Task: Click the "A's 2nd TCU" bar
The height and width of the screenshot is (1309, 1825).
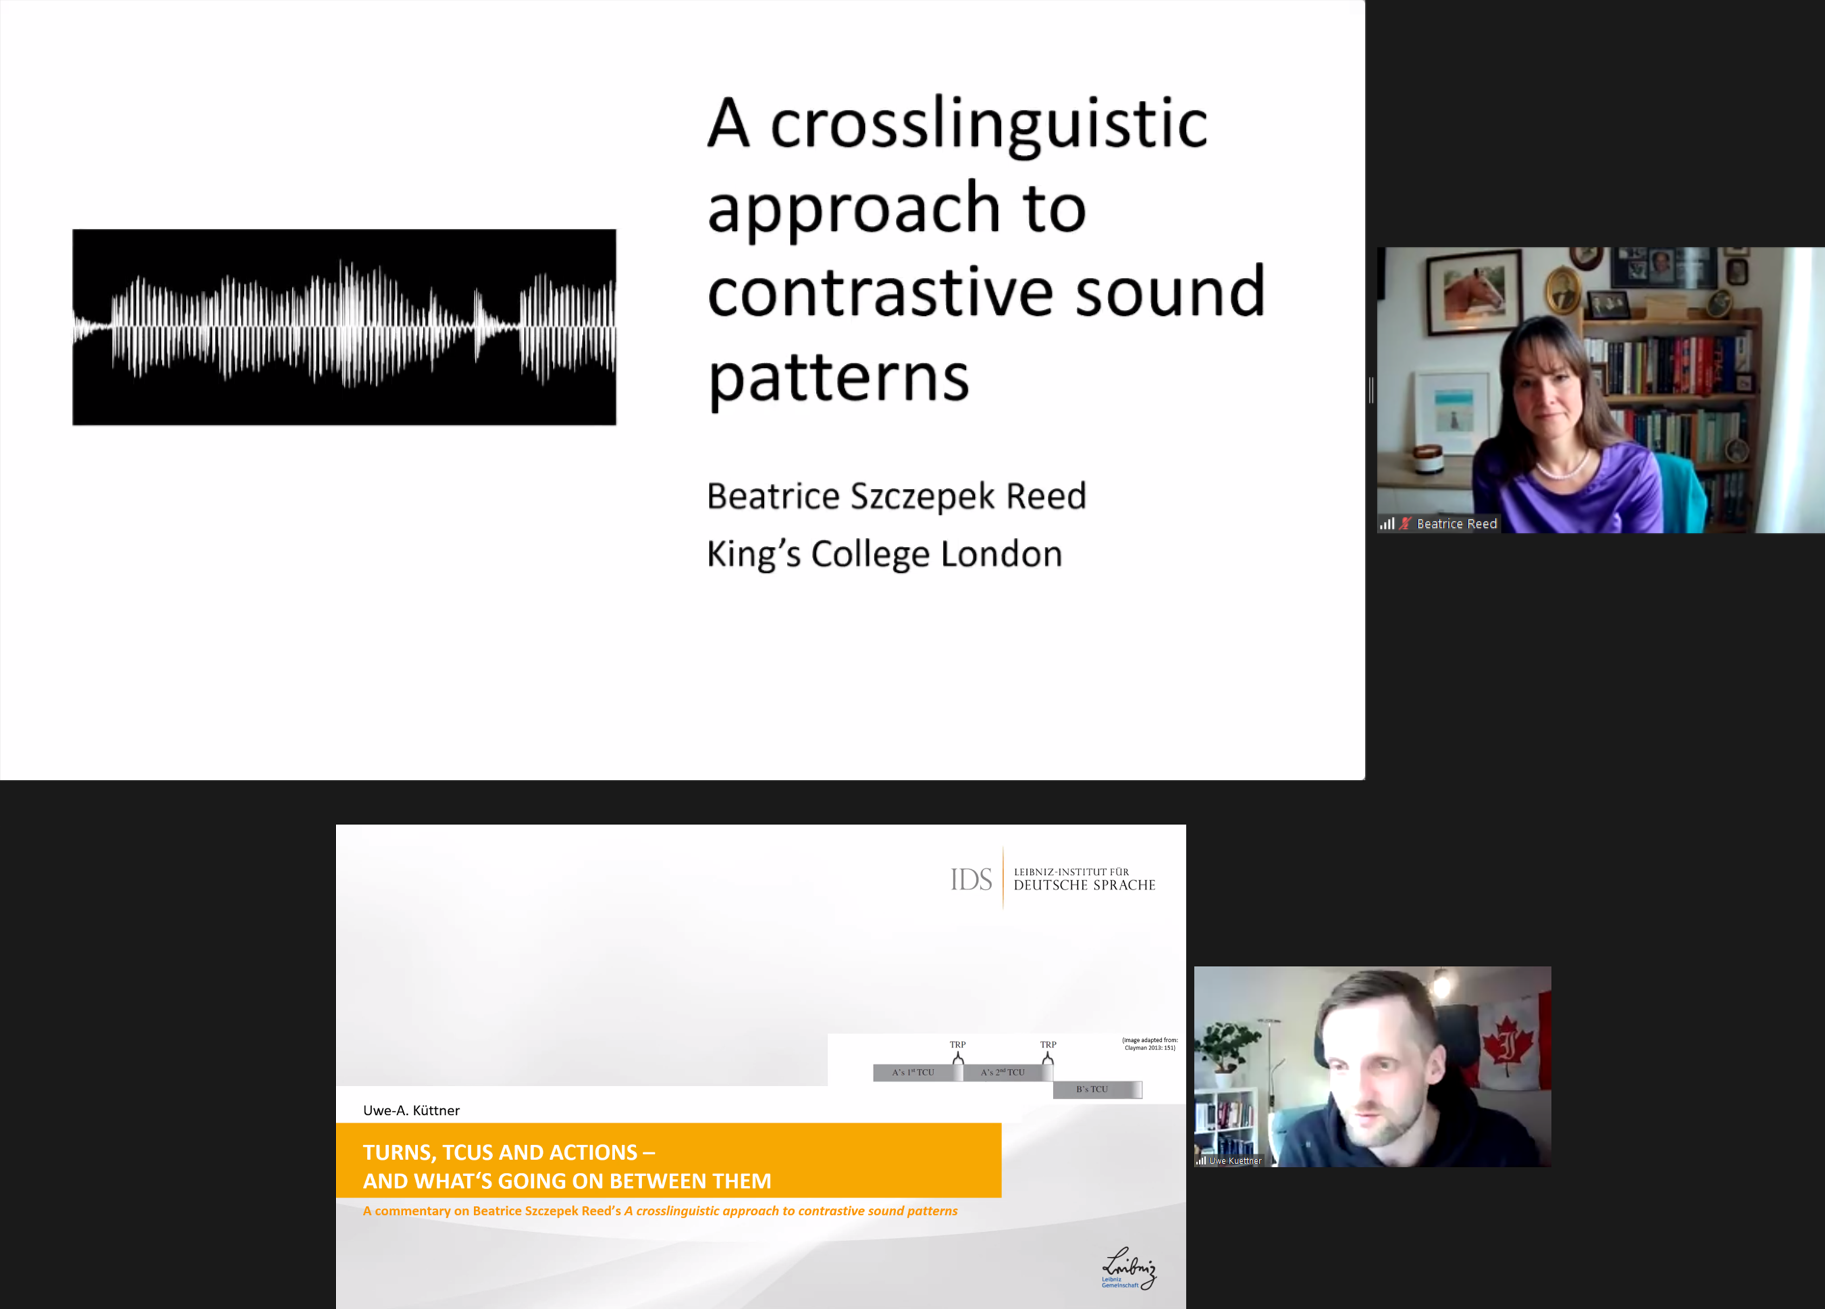Action: coord(1003,1072)
